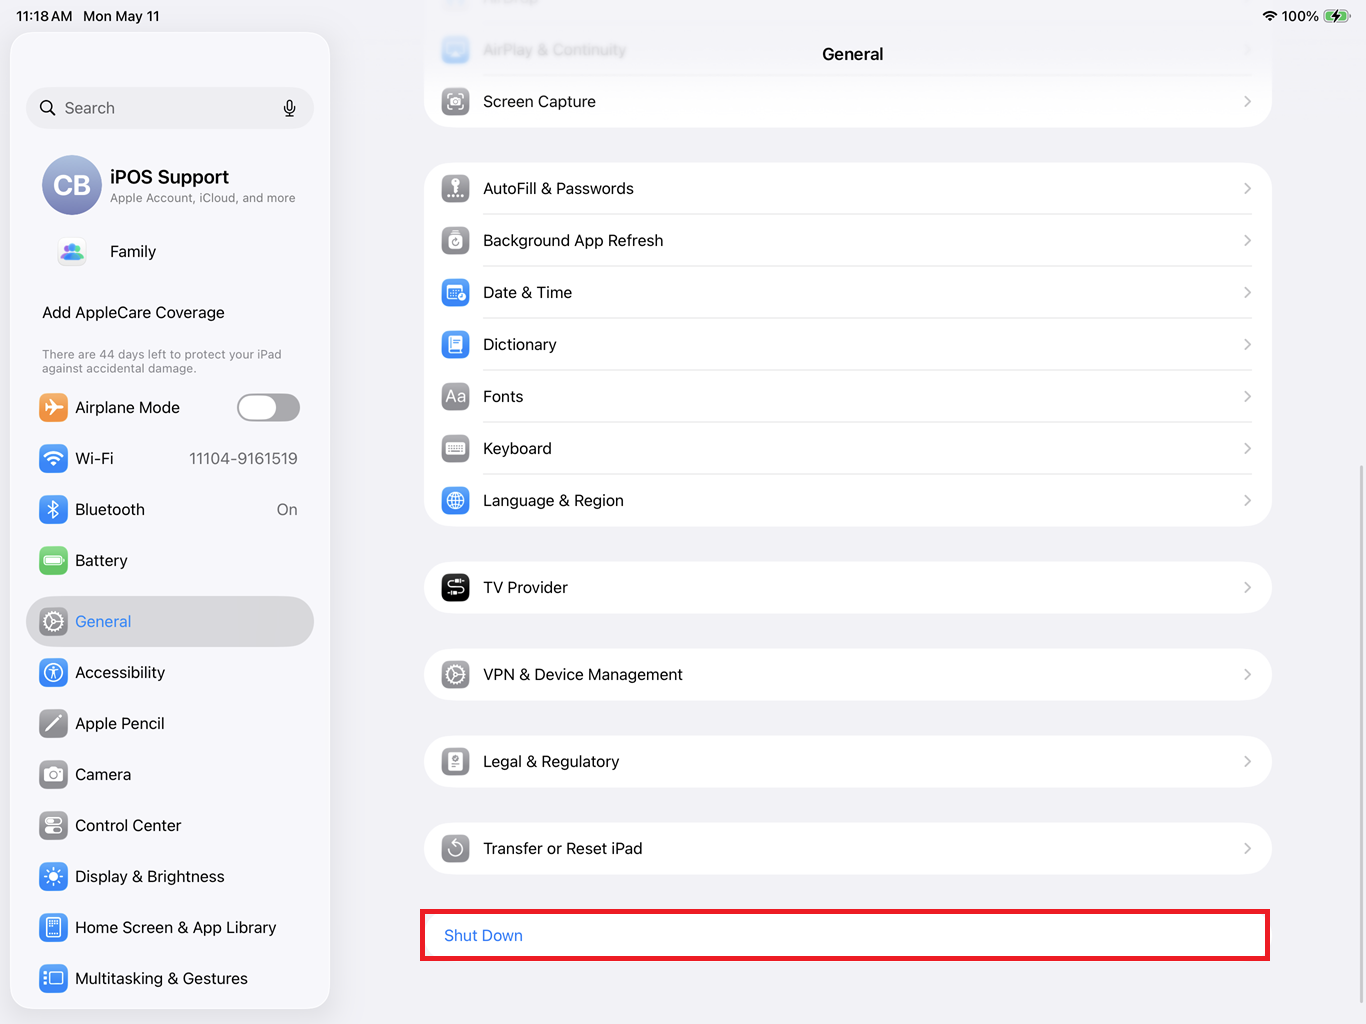Screen dimensions: 1366x1024
Task: Open the VPN & Device Management label
Action: pos(583,675)
